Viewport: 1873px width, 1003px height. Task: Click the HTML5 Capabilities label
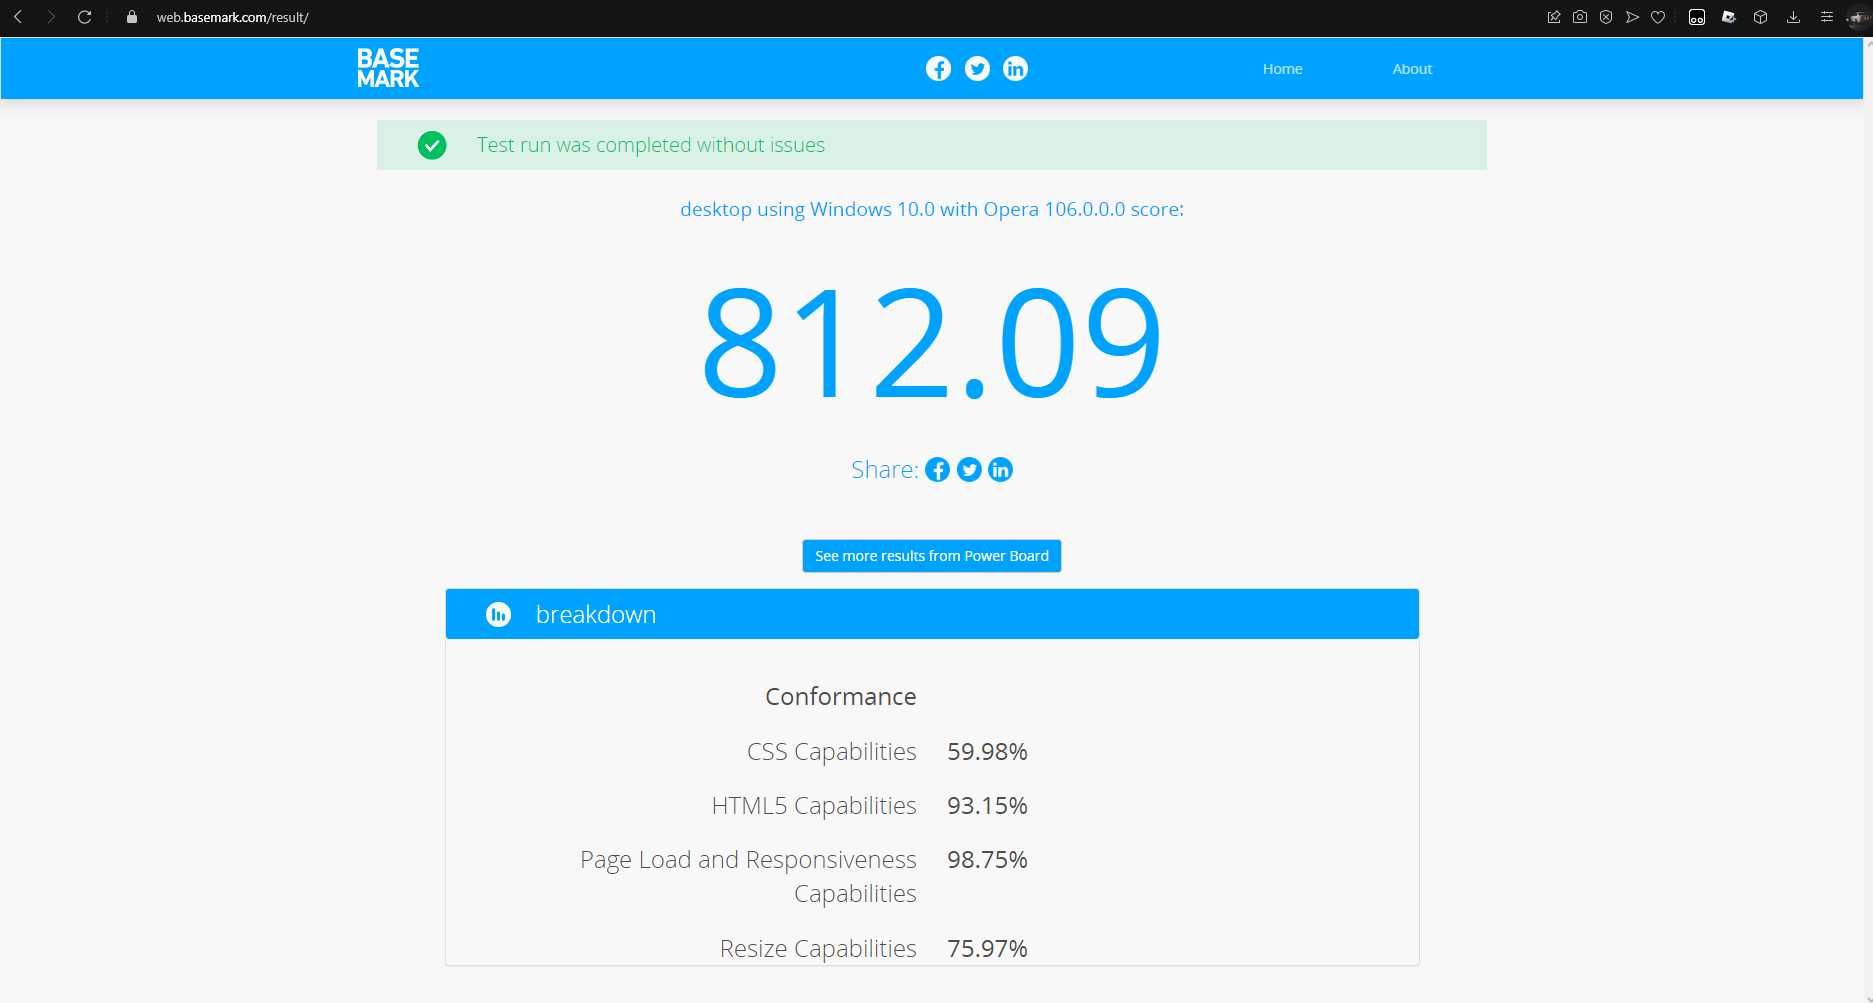click(814, 806)
